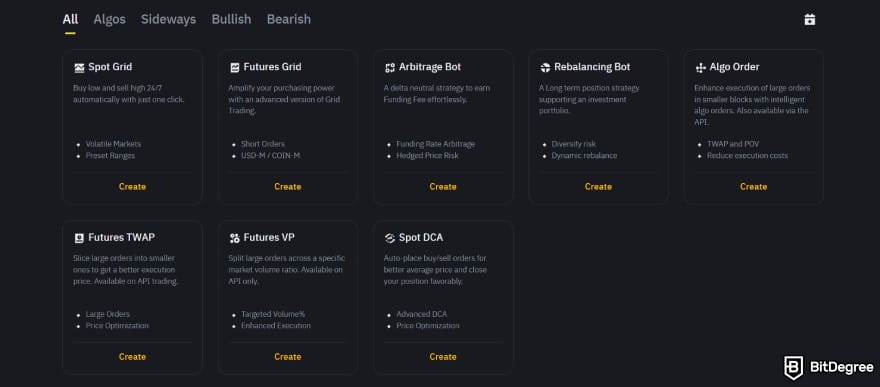Click the Large Orders bullet
The width and height of the screenshot is (880, 387).
[x=107, y=314]
